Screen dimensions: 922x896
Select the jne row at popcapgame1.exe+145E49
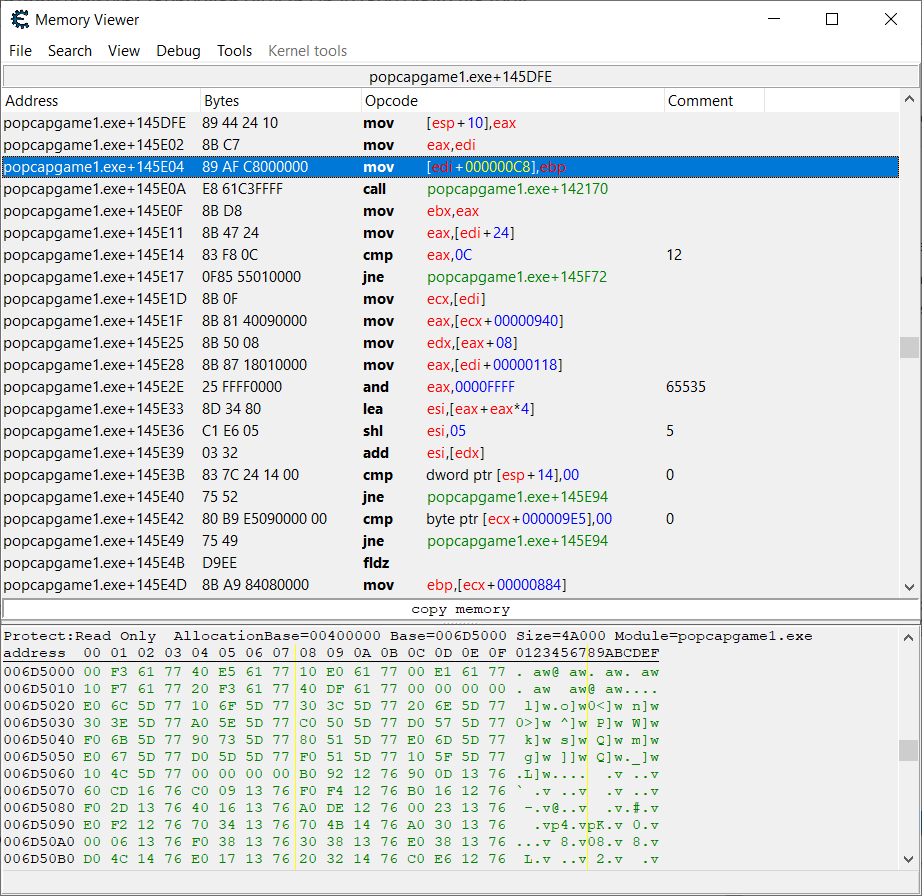click(x=450, y=541)
